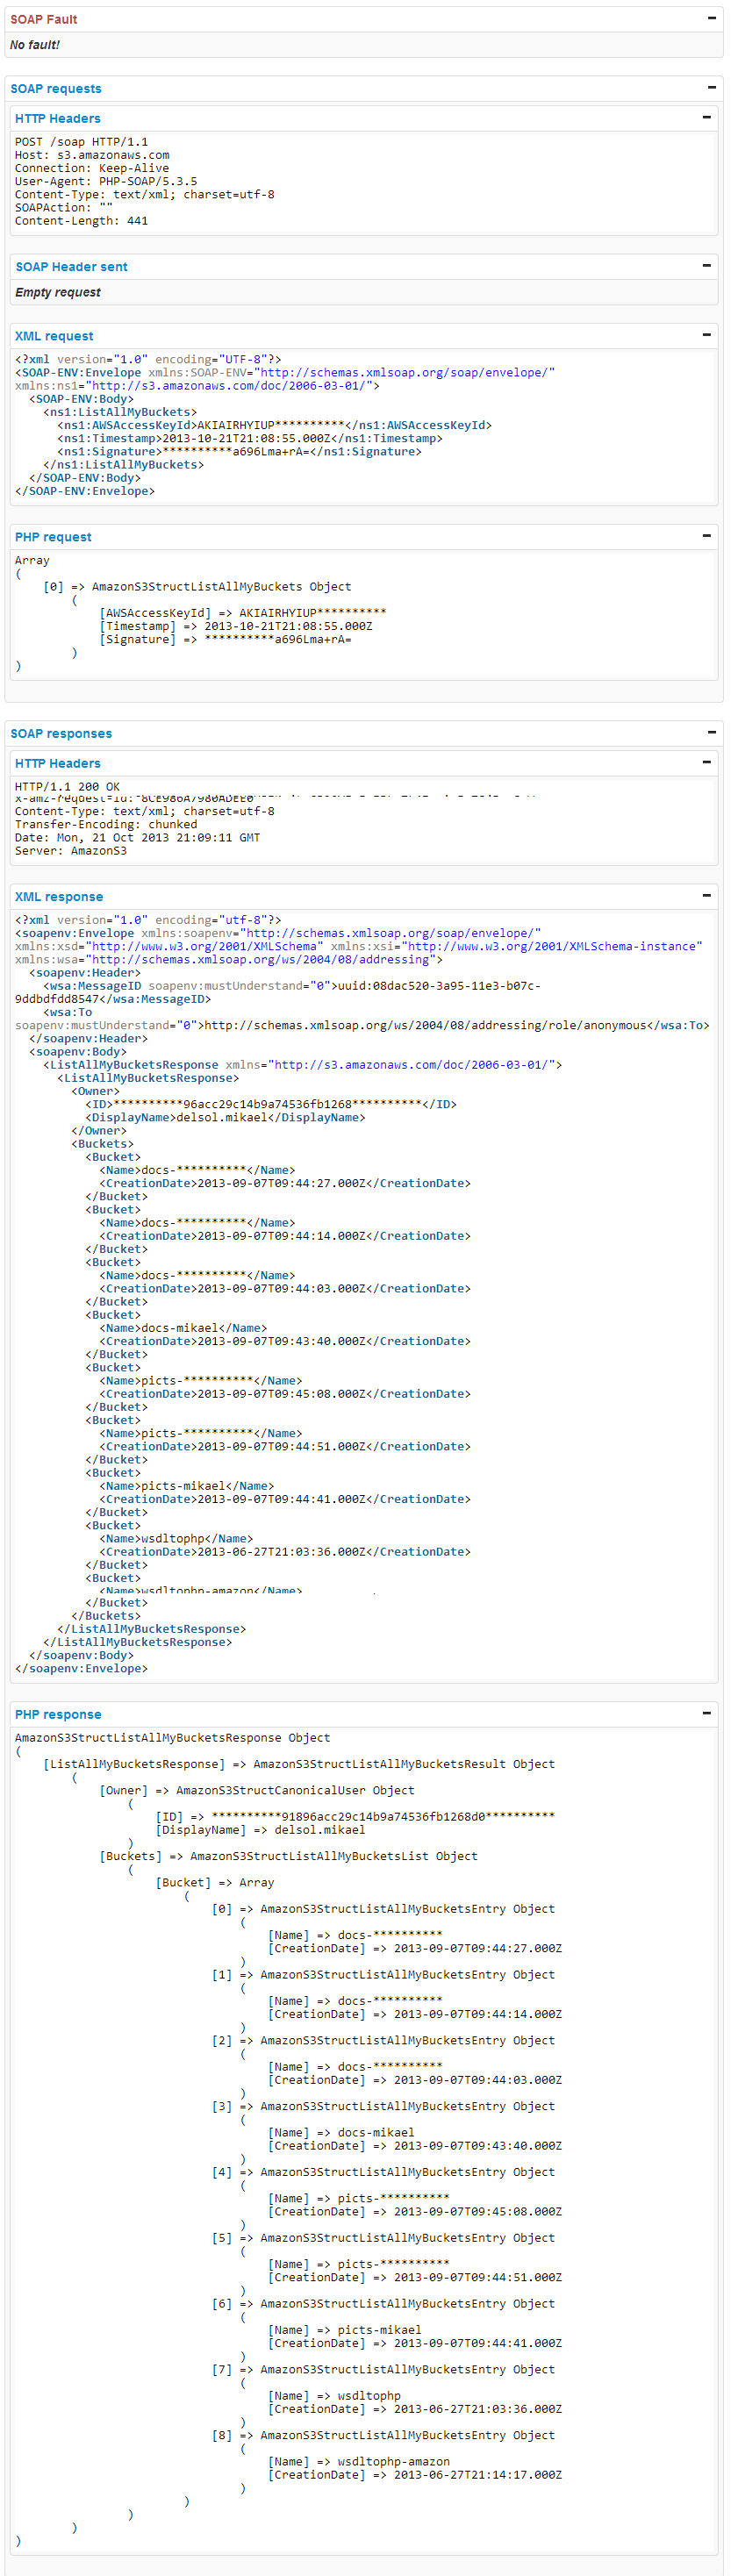The width and height of the screenshot is (738, 2576).
Task: Click the 'AmazonS3StructListAllMyBucketsResponse Object' line
Action: (172, 1738)
